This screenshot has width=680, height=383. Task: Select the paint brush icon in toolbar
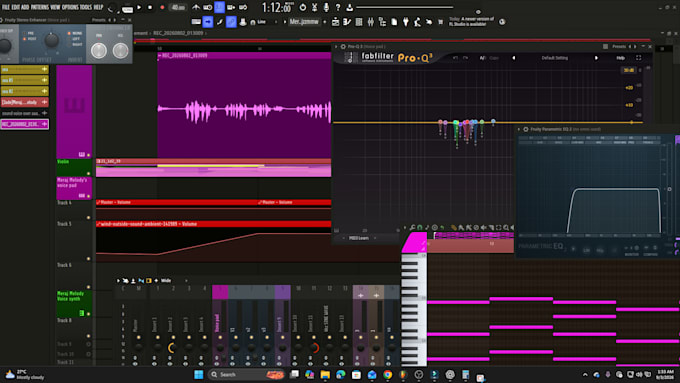[220, 22]
